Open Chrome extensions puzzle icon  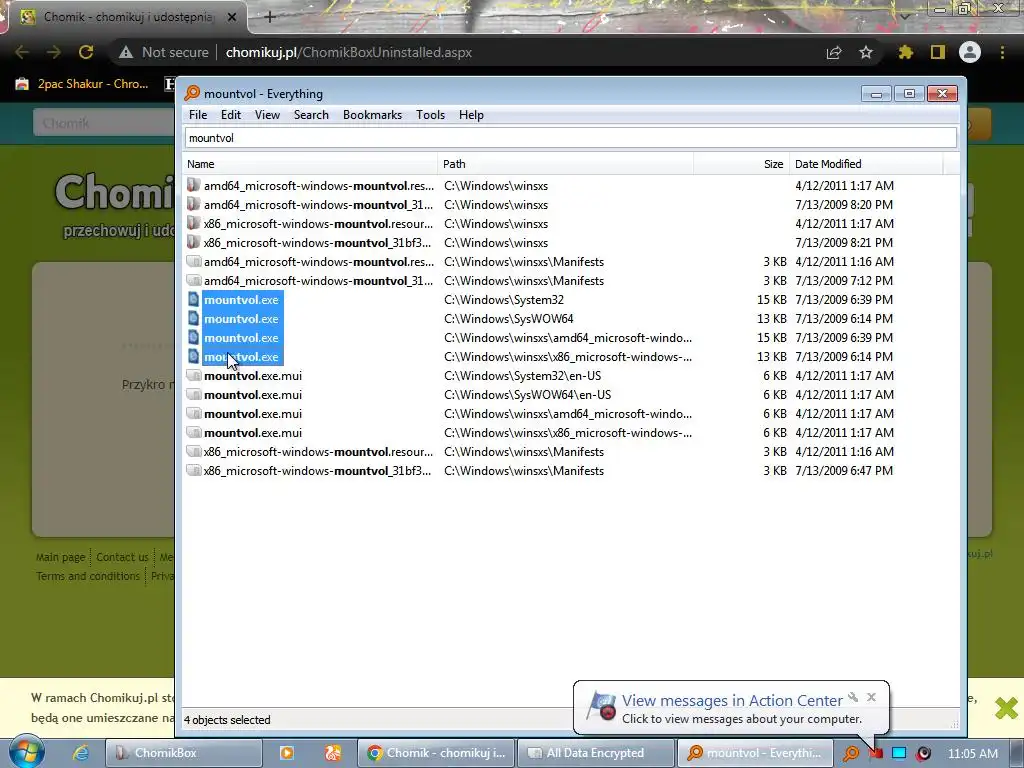point(905,52)
